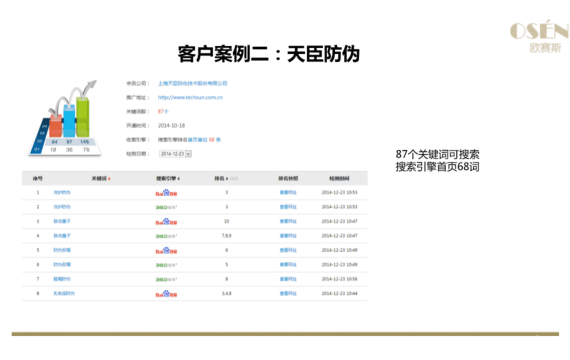The image size is (570, 360).
Task: Open the 查看网址 snapshot link in row 4
Action: (x=288, y=236)
